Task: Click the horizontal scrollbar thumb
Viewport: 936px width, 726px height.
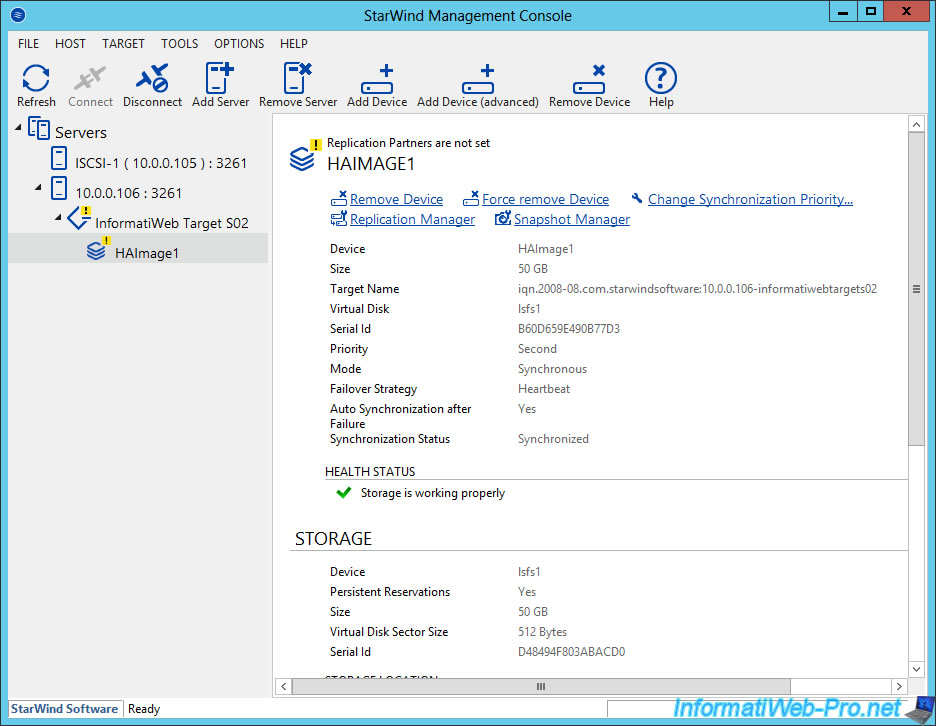Action: [x=541, y=687]
